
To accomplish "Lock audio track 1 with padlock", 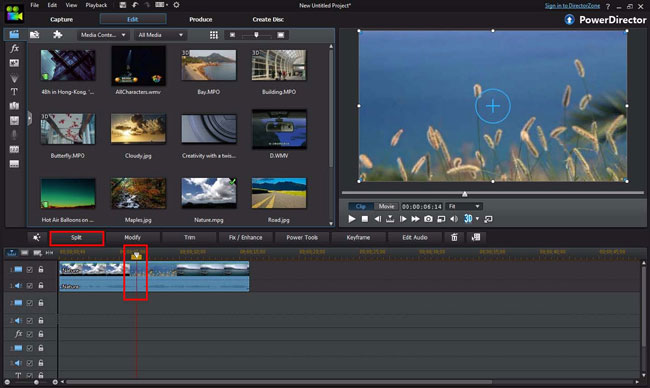I will coord(41,285).
